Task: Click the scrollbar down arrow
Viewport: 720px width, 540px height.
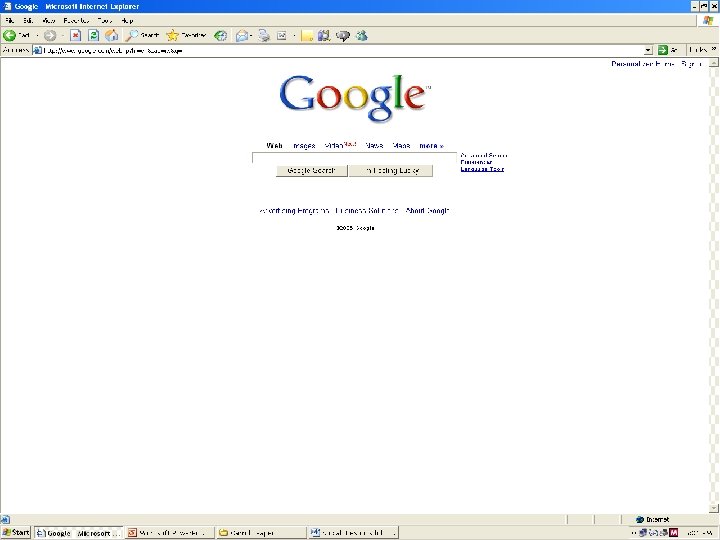Action: point(714,507)
